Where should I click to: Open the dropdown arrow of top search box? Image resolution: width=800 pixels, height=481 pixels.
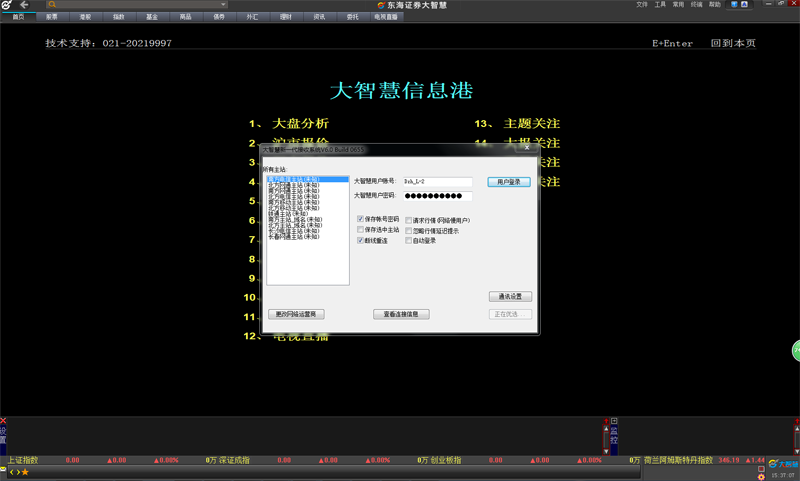pyautogui.click(x=222, y=5)
